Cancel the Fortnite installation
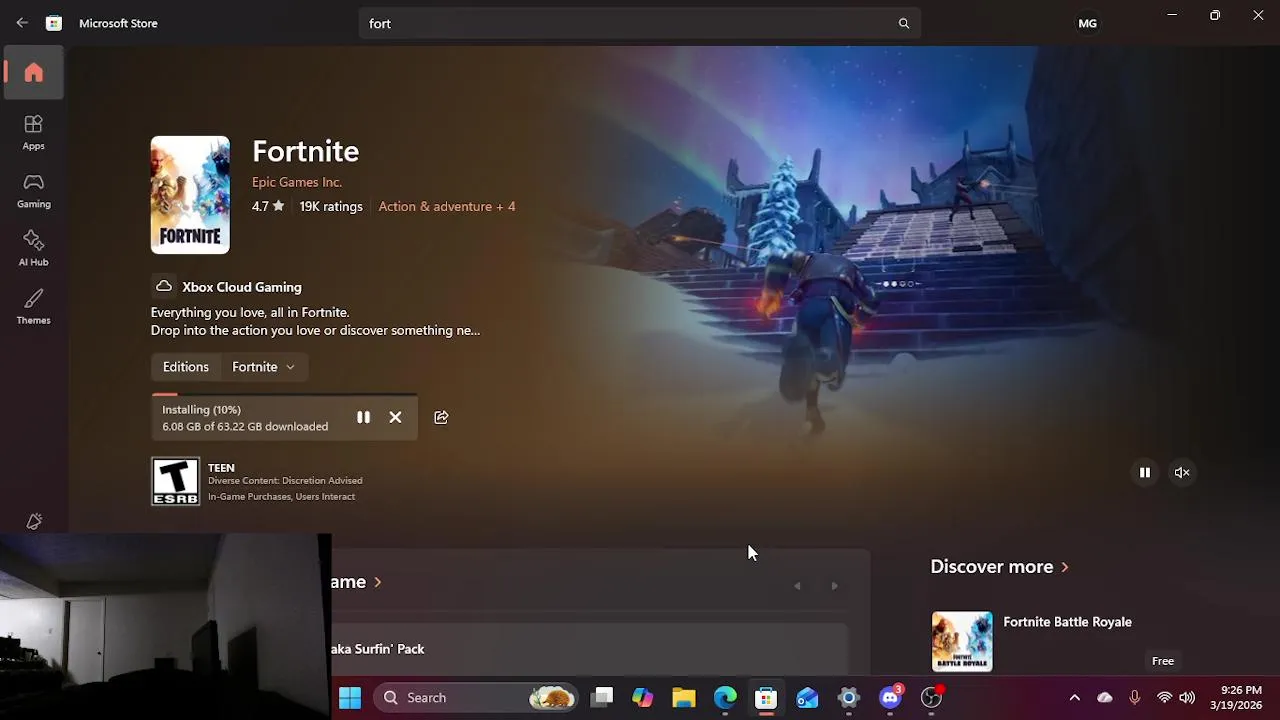The height and width of the screenshot is (720, 1280). coord(395,418)
